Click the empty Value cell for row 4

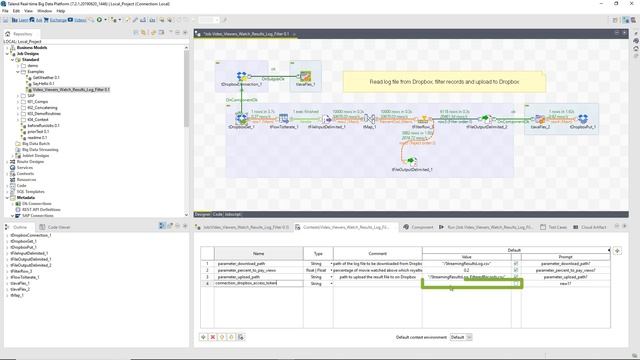467,283
